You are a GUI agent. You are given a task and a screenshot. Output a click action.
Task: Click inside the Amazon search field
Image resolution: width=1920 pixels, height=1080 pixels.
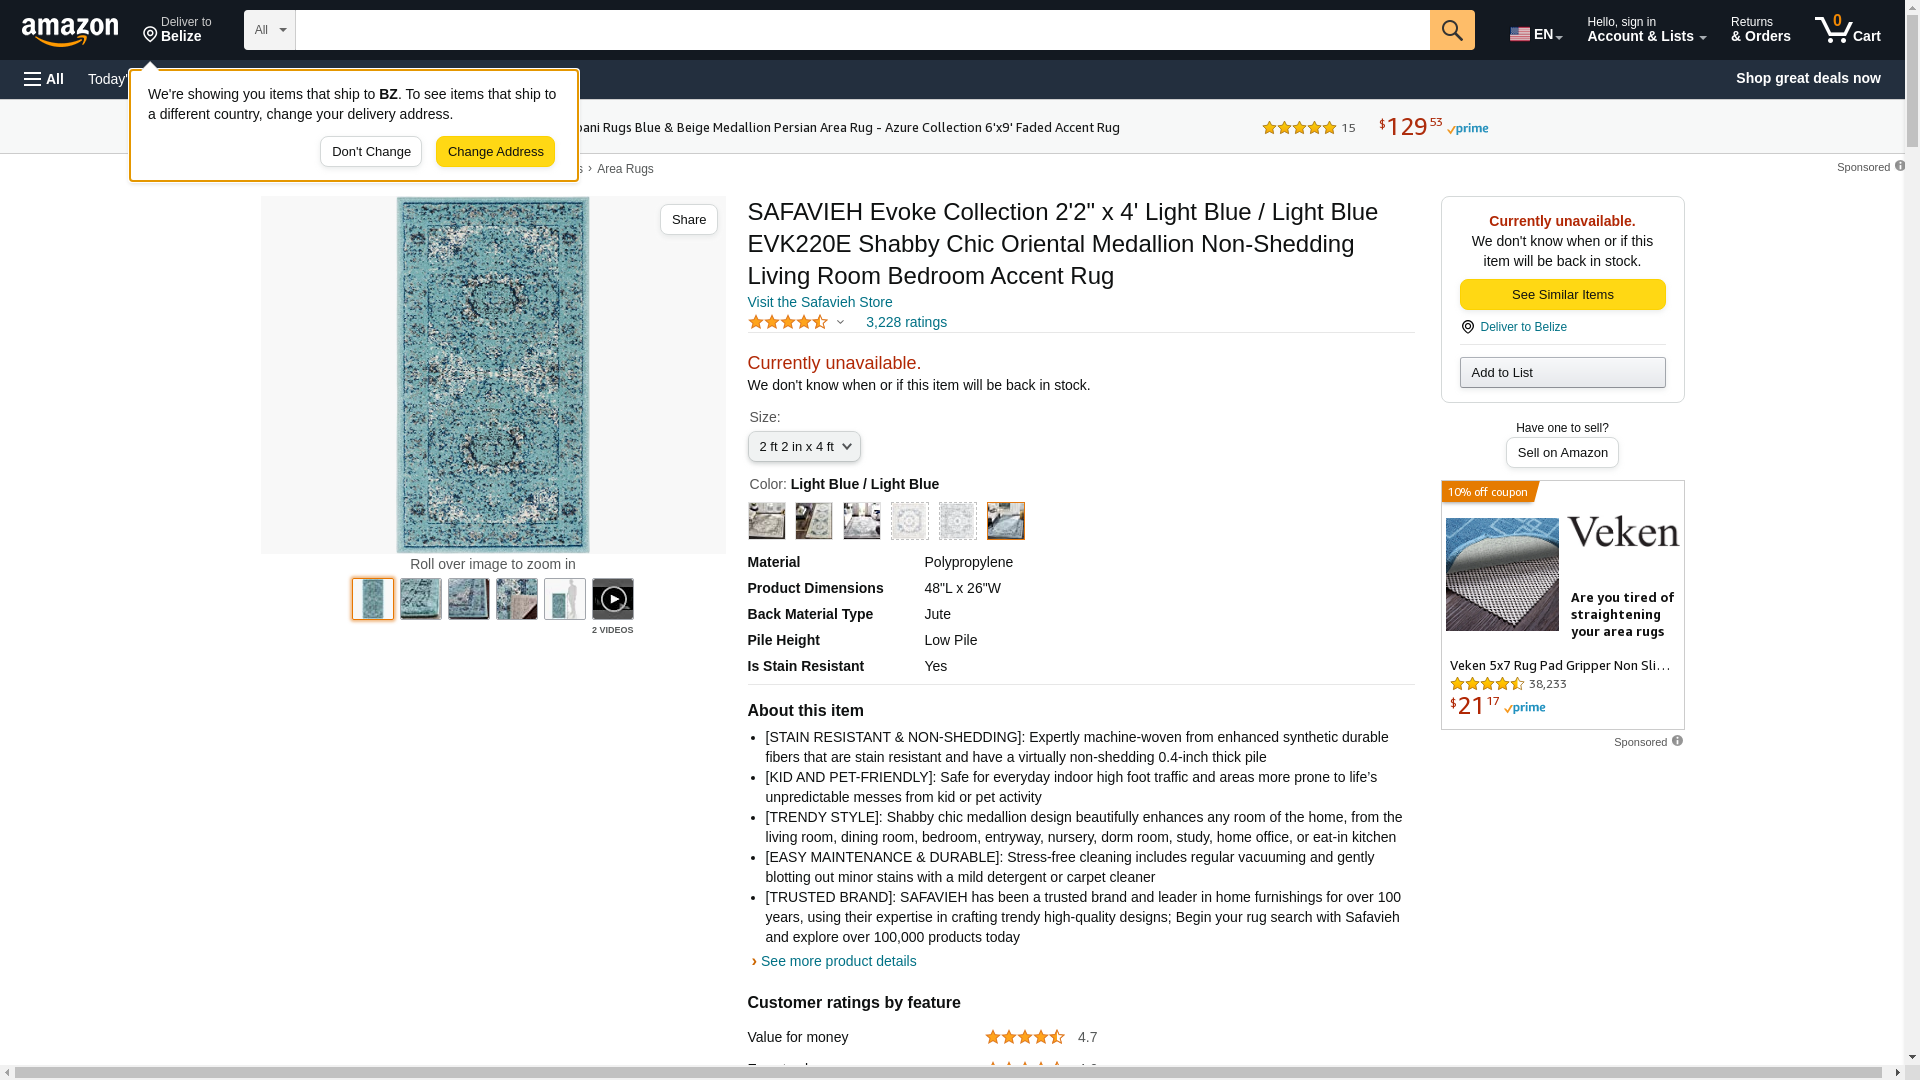click(862, 30)
